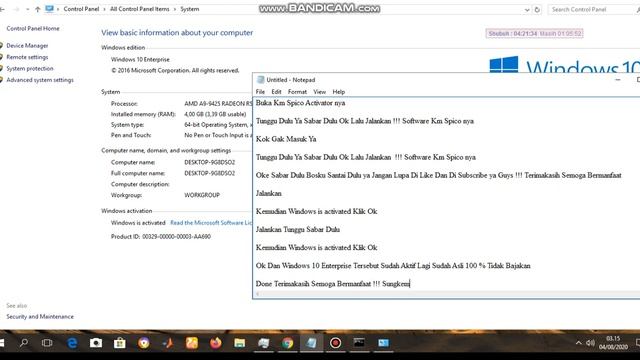
Task: Click 'View basic information about your computer' heading
Action: tap(177, 33)
